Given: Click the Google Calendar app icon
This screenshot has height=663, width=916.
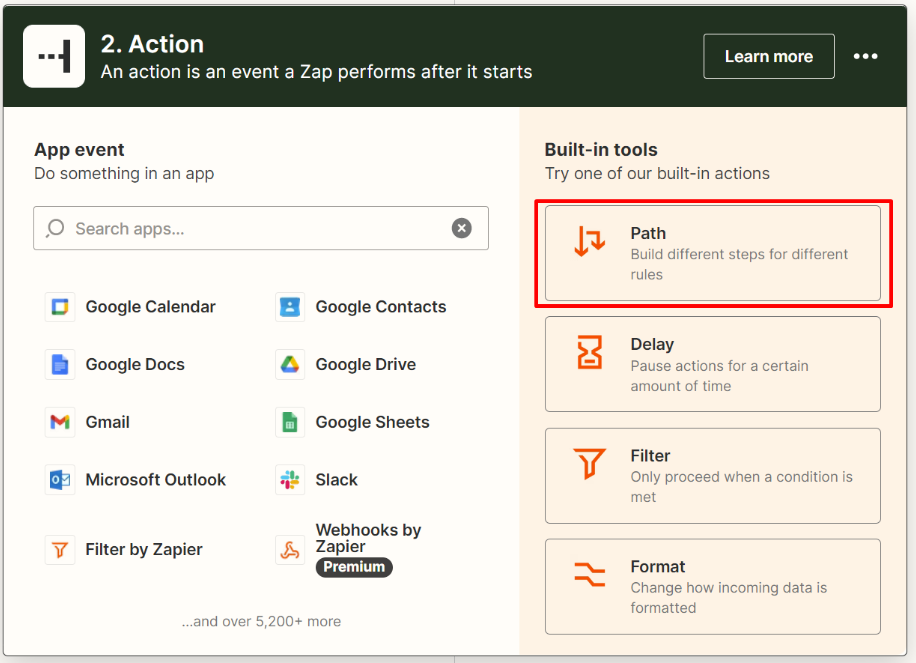Looking at the screenshot, I should 60,307.
